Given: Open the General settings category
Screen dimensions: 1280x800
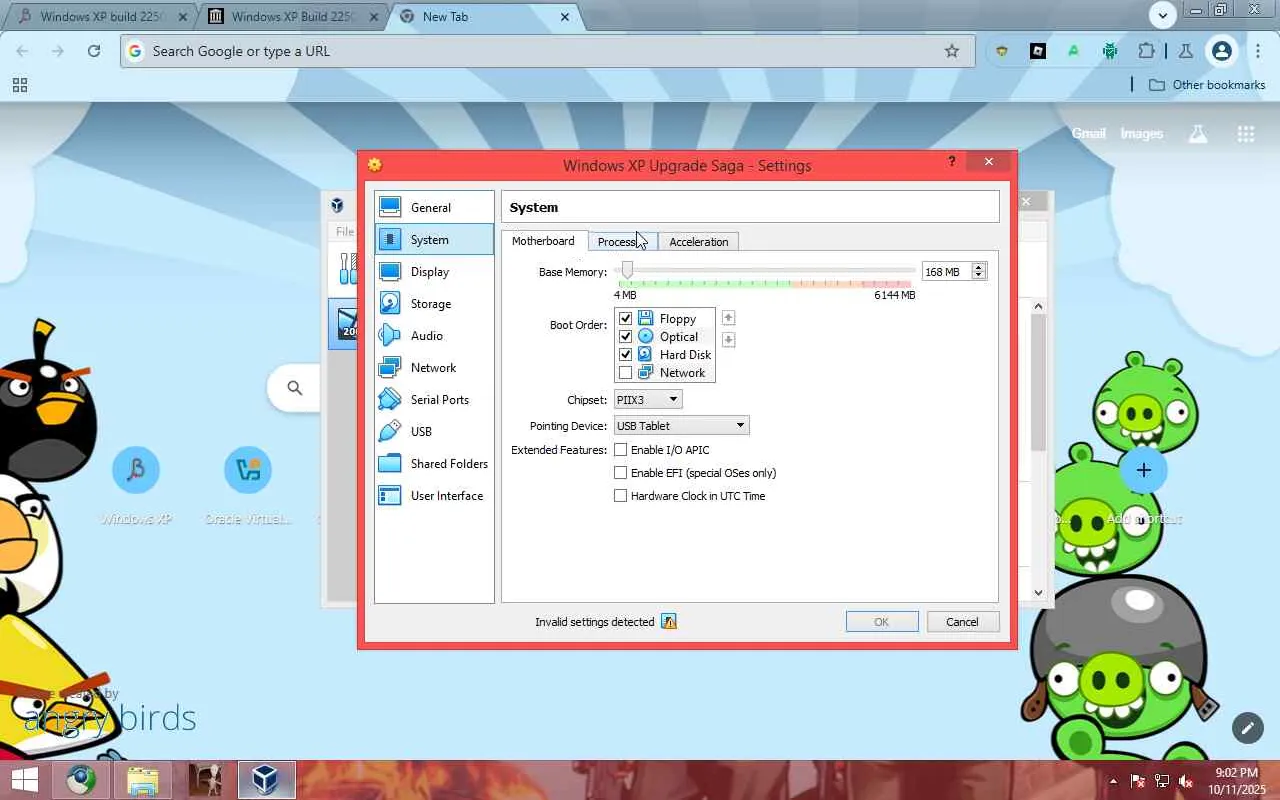Looking at the screenshot, I should pyautogui.click(x=434, y=208).
